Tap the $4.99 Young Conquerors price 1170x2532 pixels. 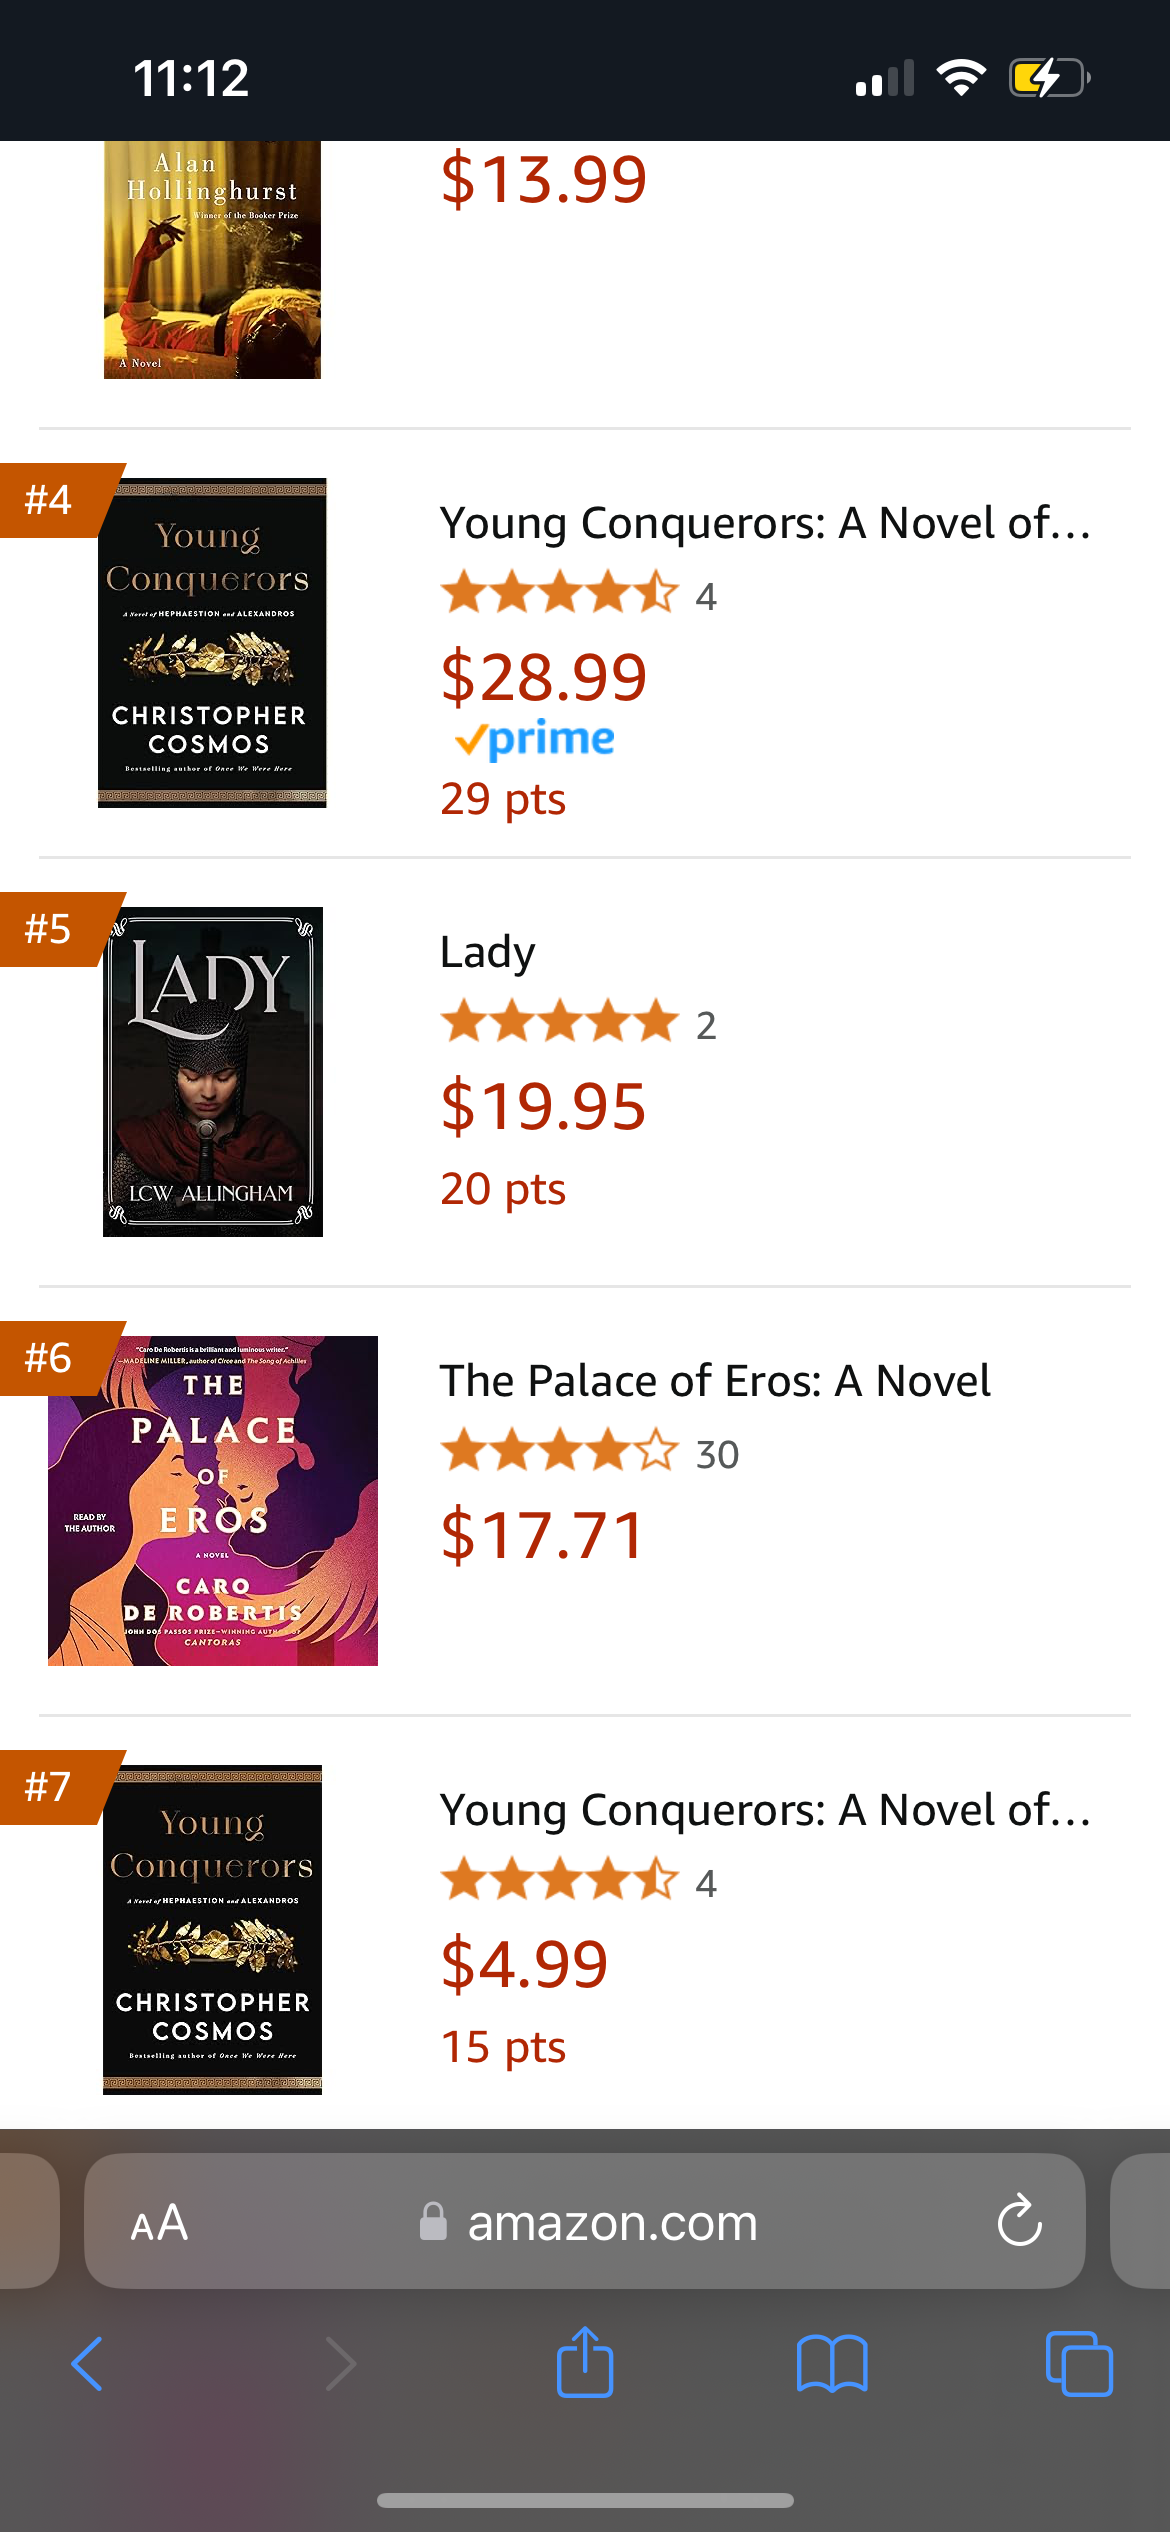click(524, 1964)
